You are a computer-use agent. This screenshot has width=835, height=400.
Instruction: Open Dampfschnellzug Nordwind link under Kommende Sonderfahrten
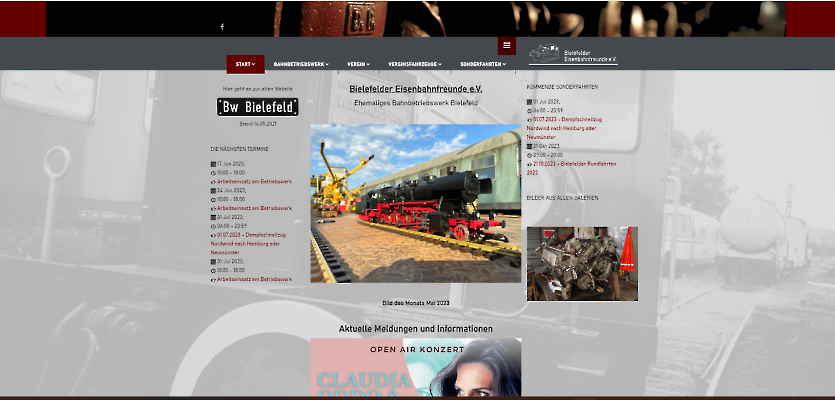coord(564,128)
